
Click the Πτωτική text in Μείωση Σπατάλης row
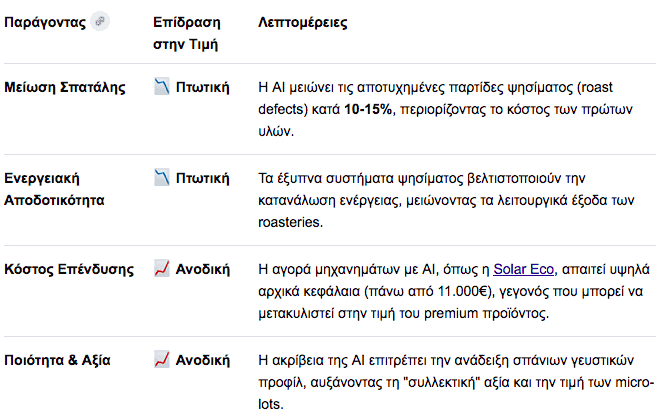point(204,87)
